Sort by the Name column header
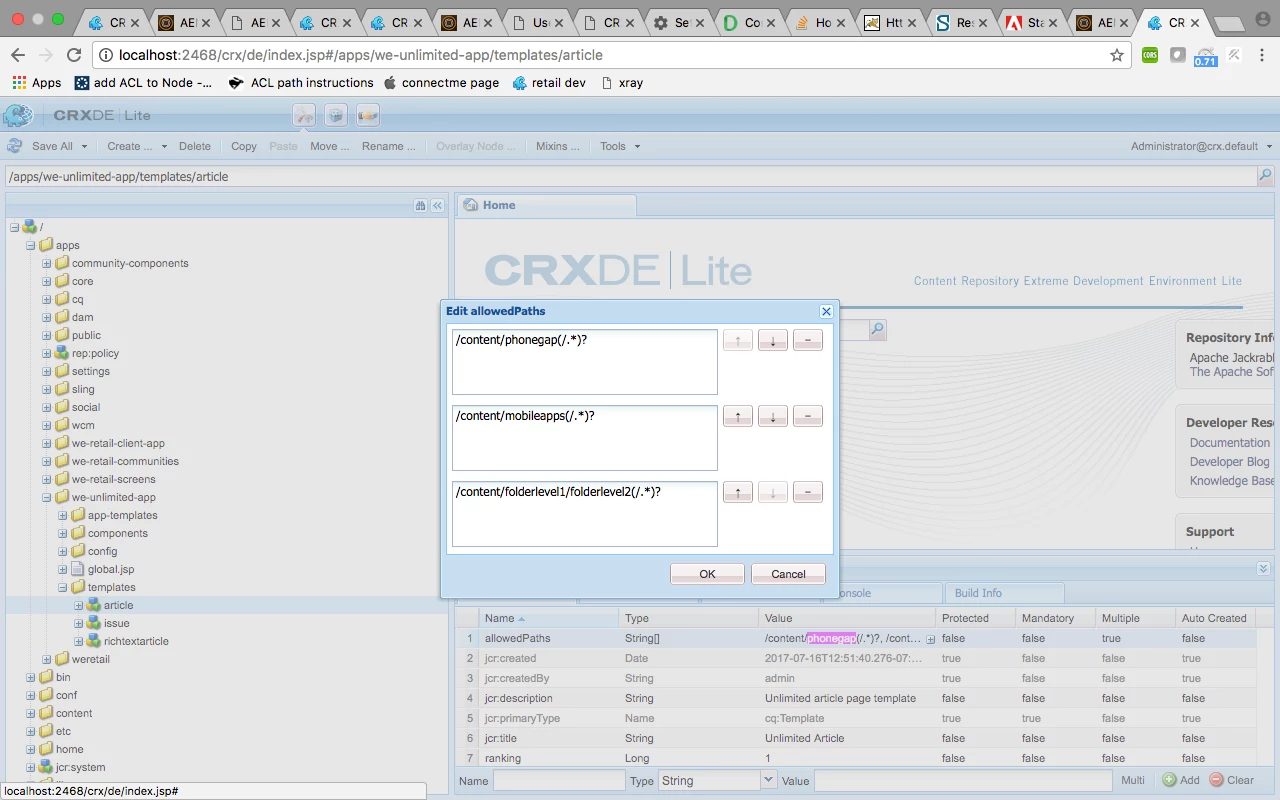The image size is (1280, 800). pyautogui.click(x=548, y=618)
